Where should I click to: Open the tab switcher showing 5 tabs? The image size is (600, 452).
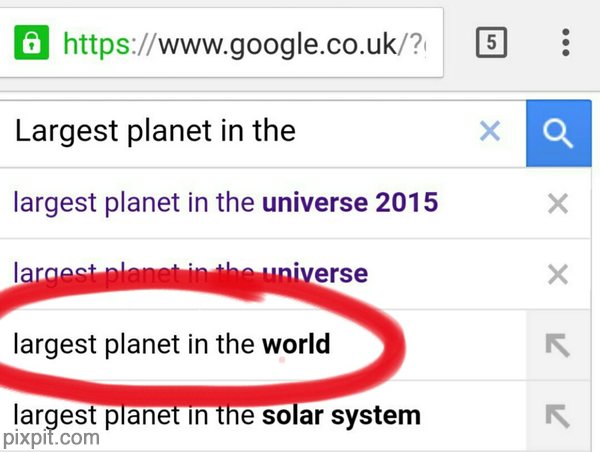click(x=491, y=42)
